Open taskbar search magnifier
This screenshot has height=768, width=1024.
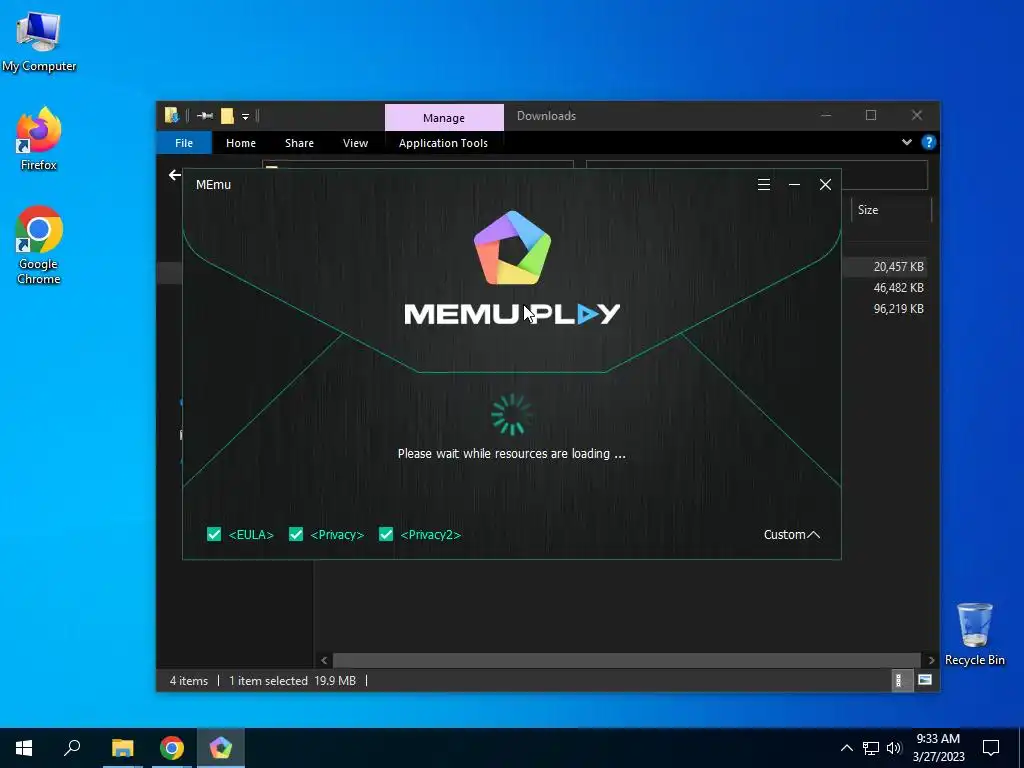[72, 748]
